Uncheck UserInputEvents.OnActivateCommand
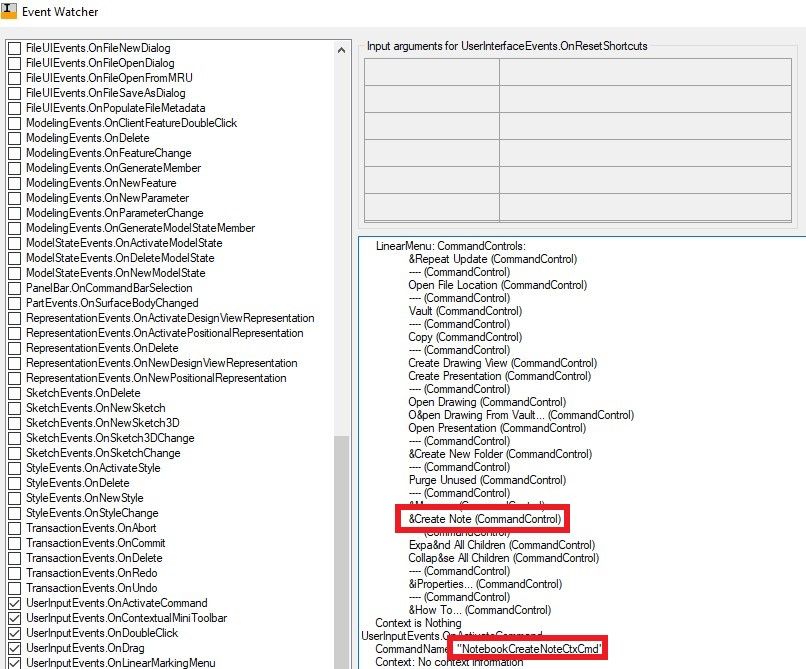Image resolution: width=806 pixels, height=669 pixels. pyautogui.click(x=14, y=603)
